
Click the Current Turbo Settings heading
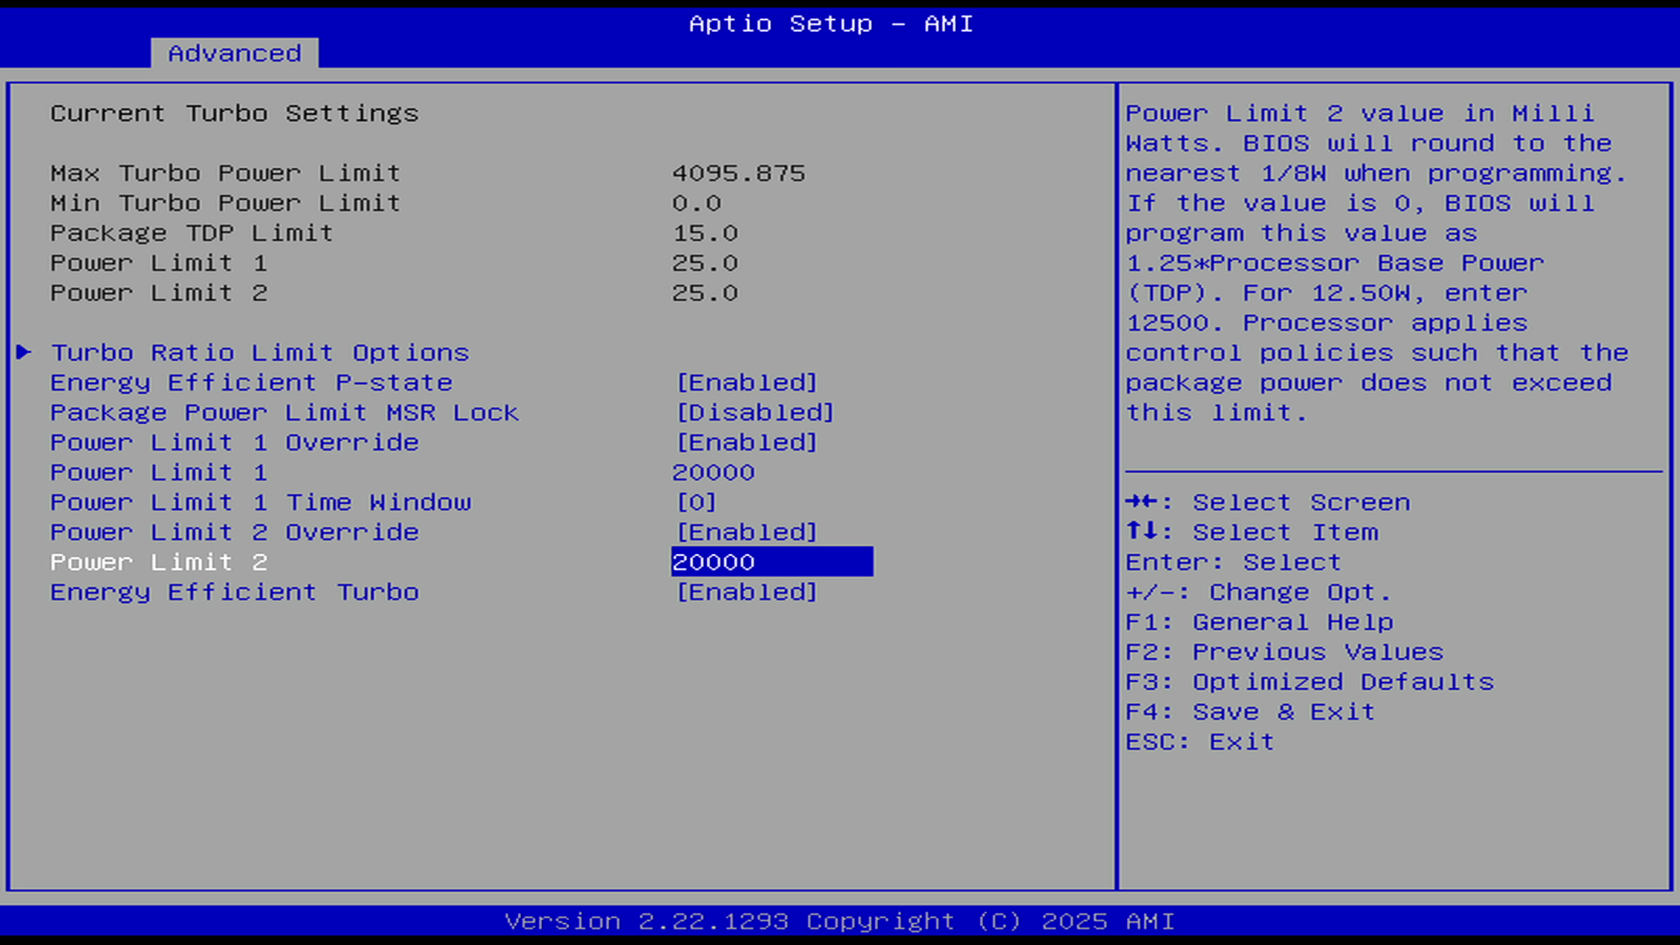(235, 113)
